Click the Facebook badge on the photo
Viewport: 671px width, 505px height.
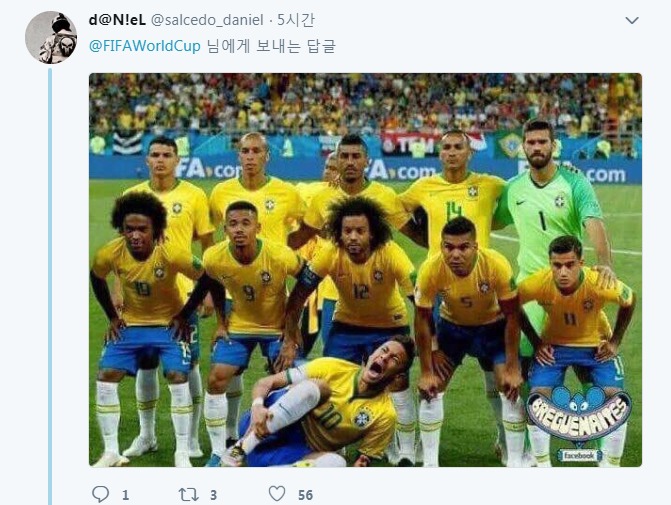coord(579,455)
